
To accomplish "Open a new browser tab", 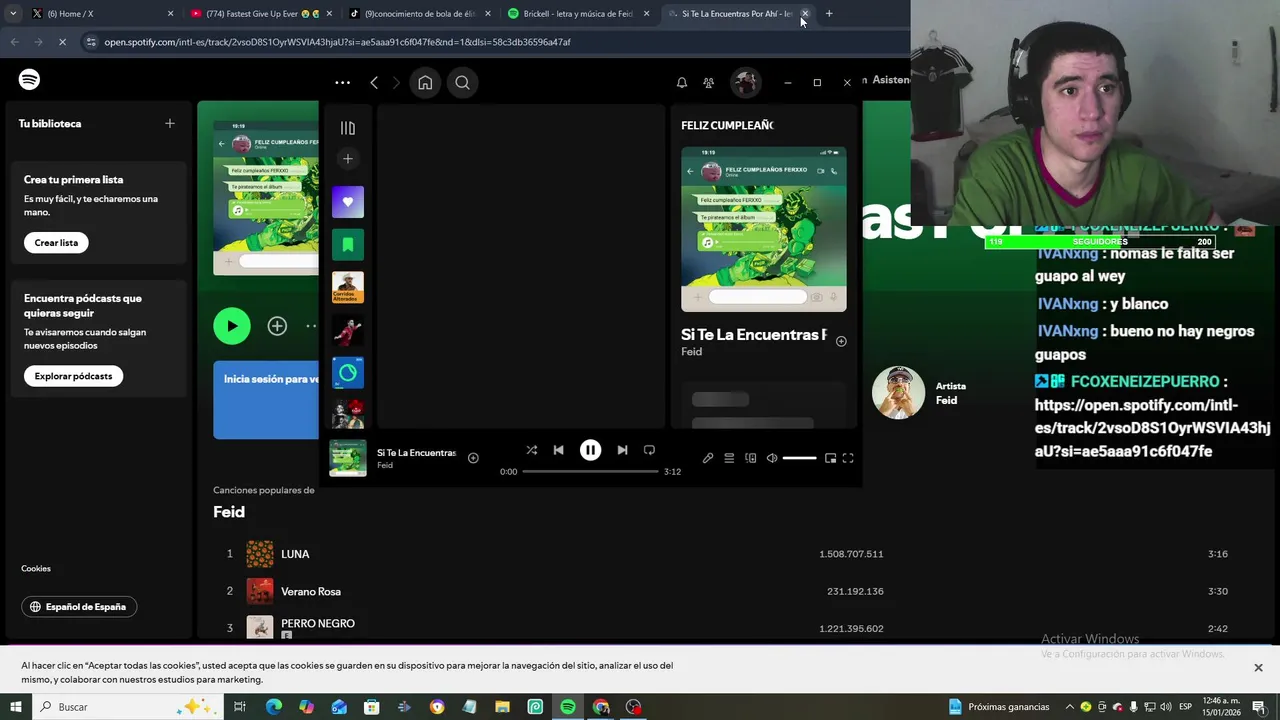I will [x=829, y=14].
